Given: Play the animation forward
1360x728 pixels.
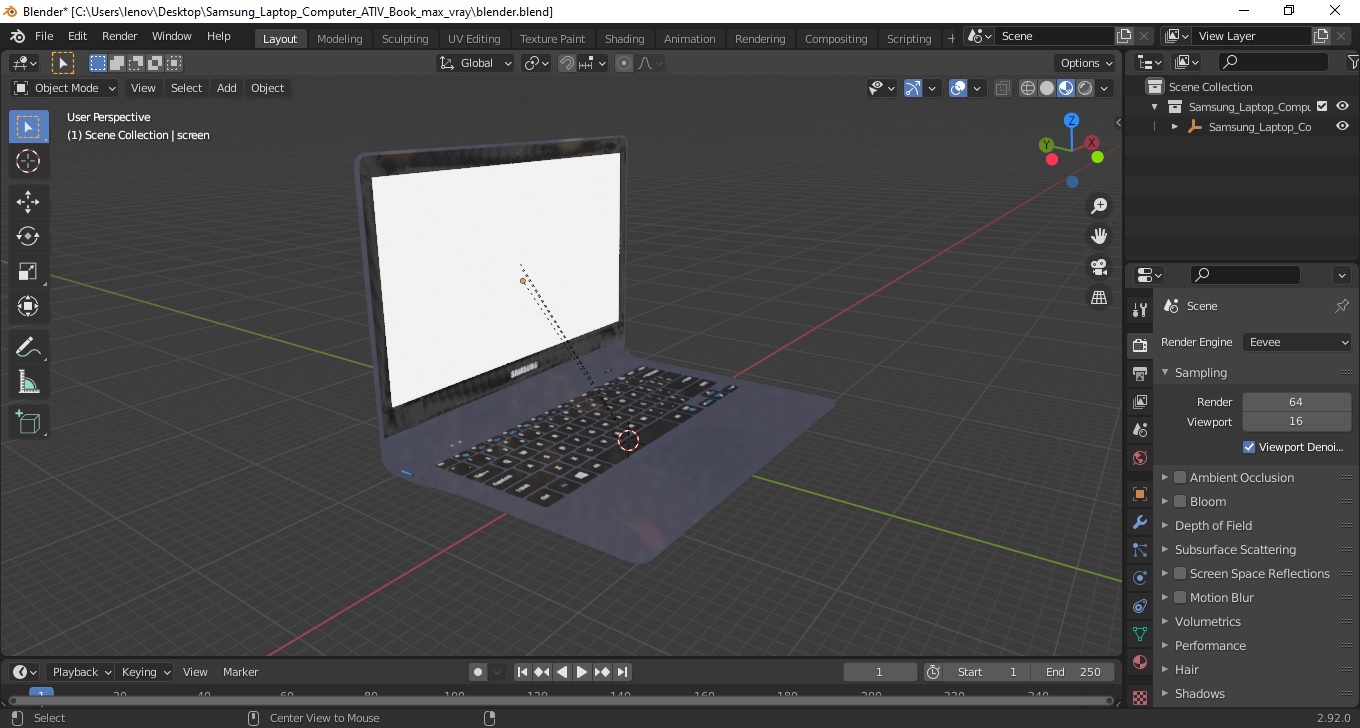Looking at the screenshot, I should (582, 672).
